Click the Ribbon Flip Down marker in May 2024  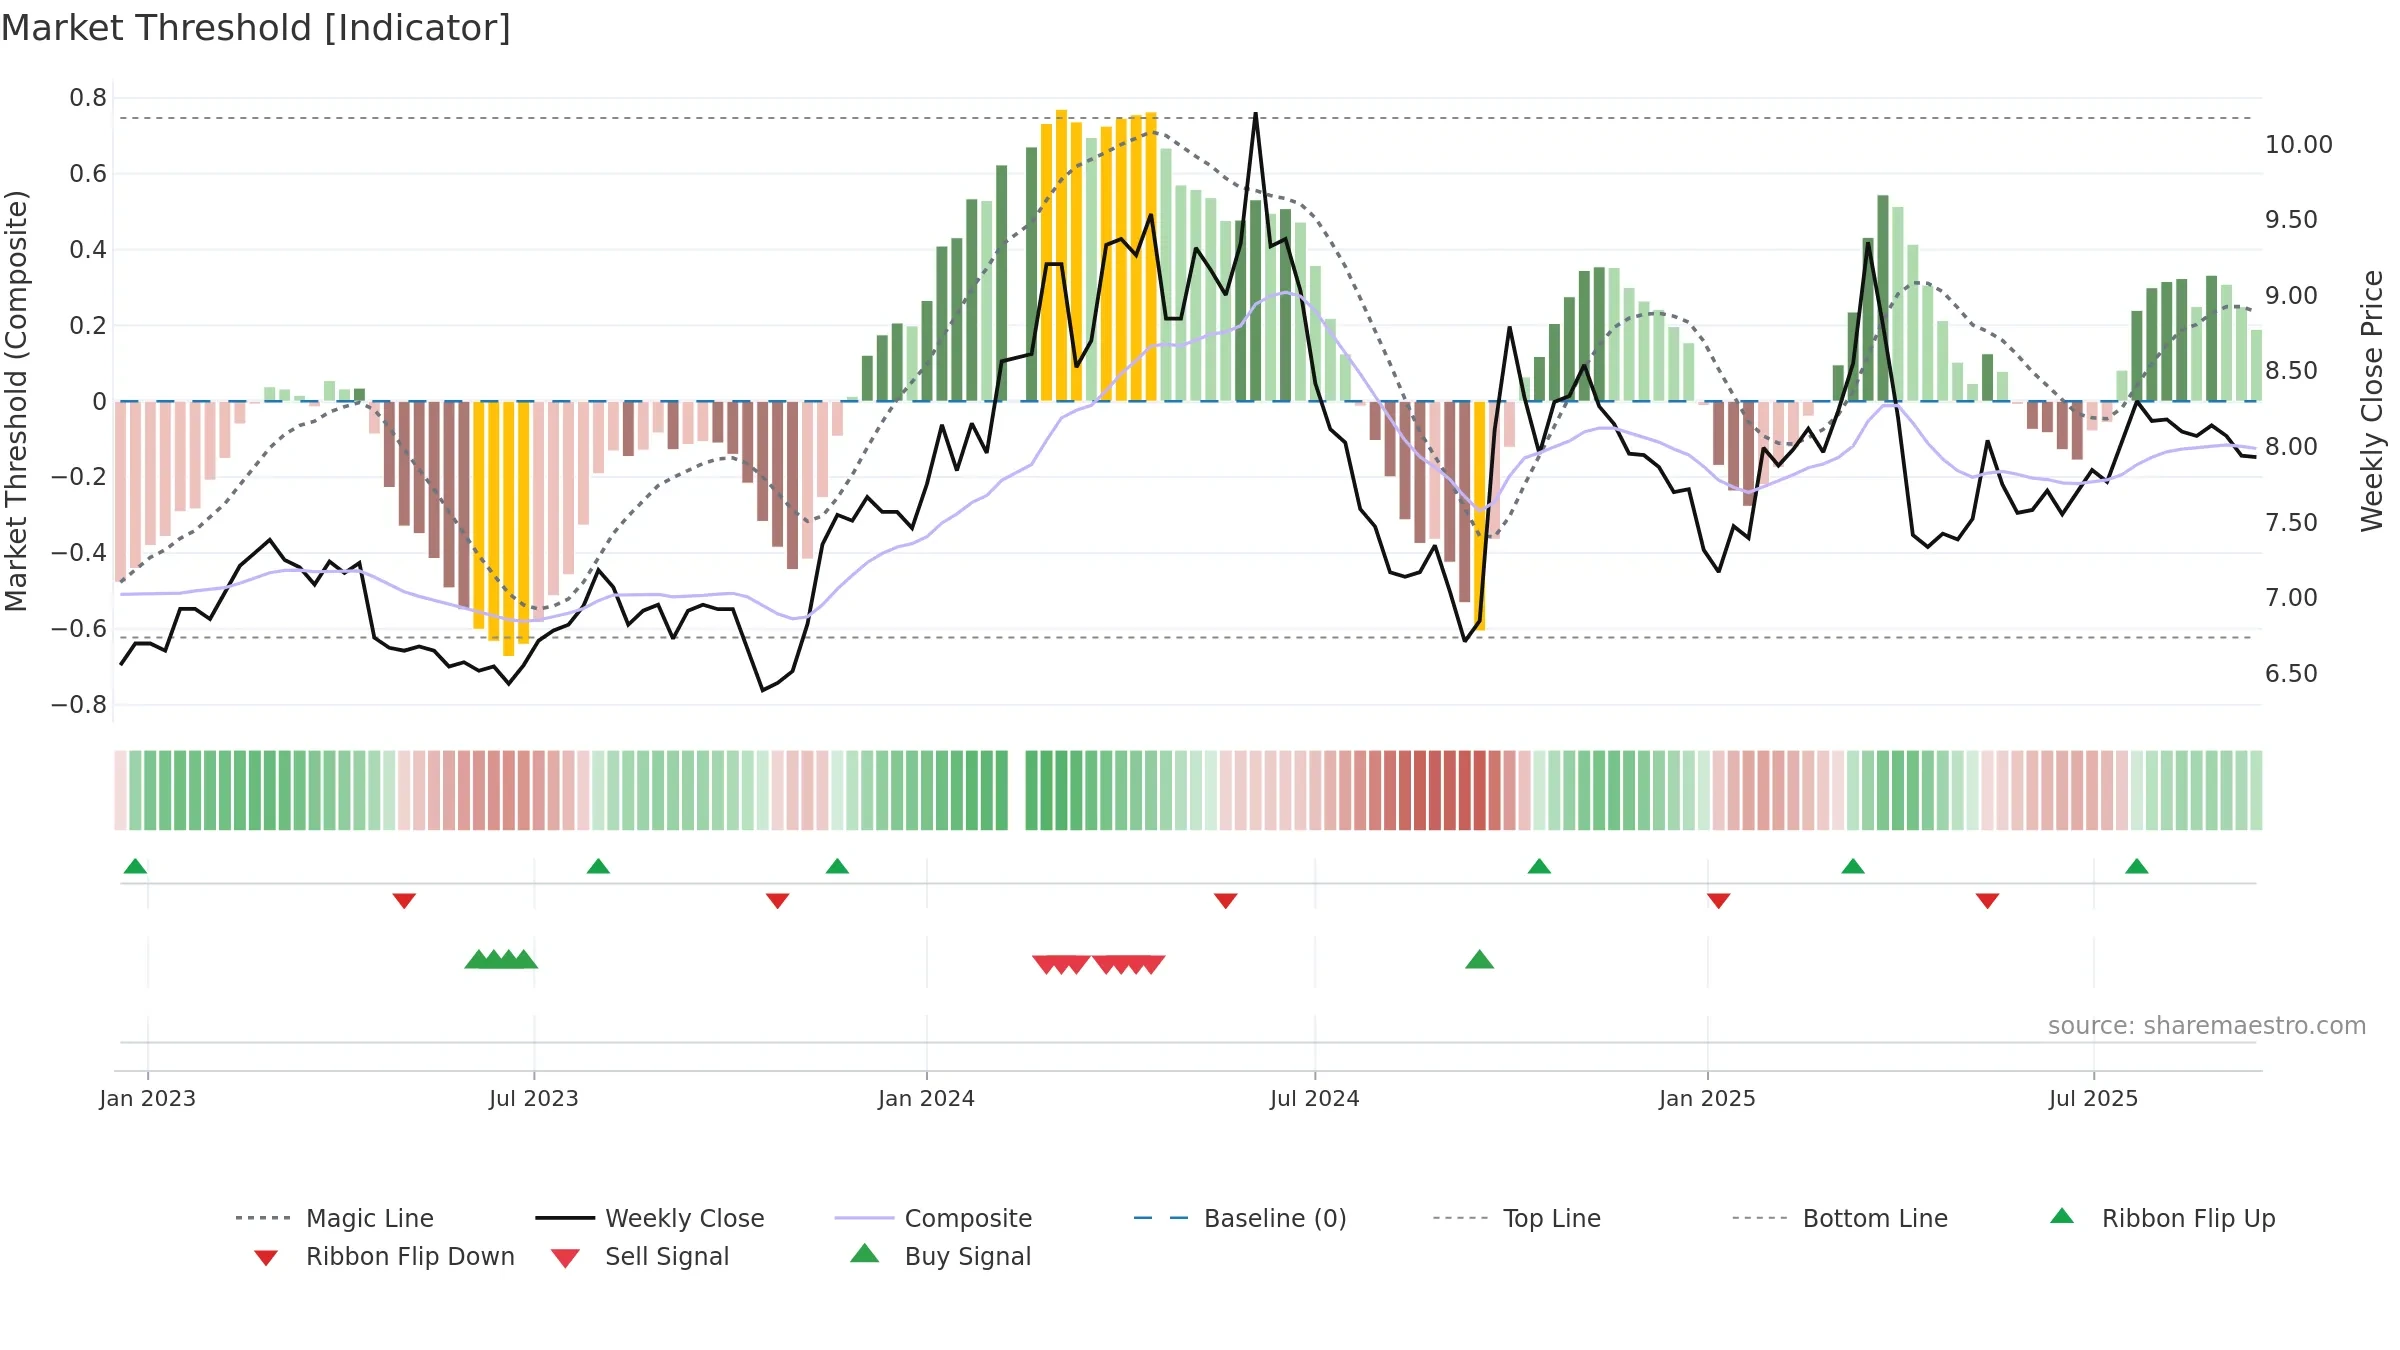point(1225,901)
